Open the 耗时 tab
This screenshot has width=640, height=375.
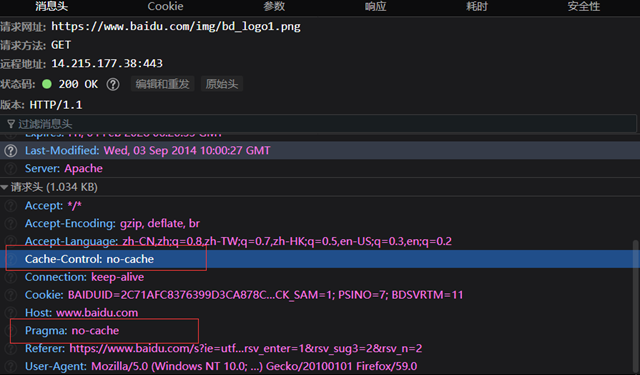click(x=477, y=7)
